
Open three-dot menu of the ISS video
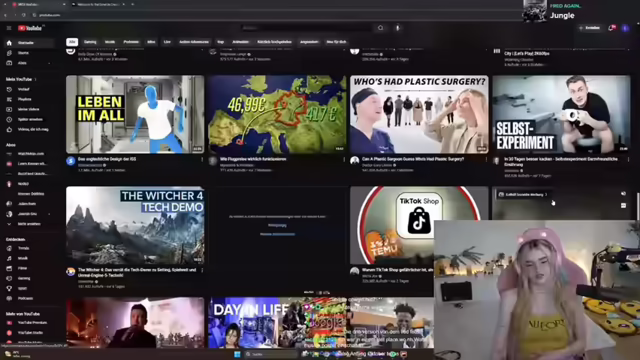point(202,160)
